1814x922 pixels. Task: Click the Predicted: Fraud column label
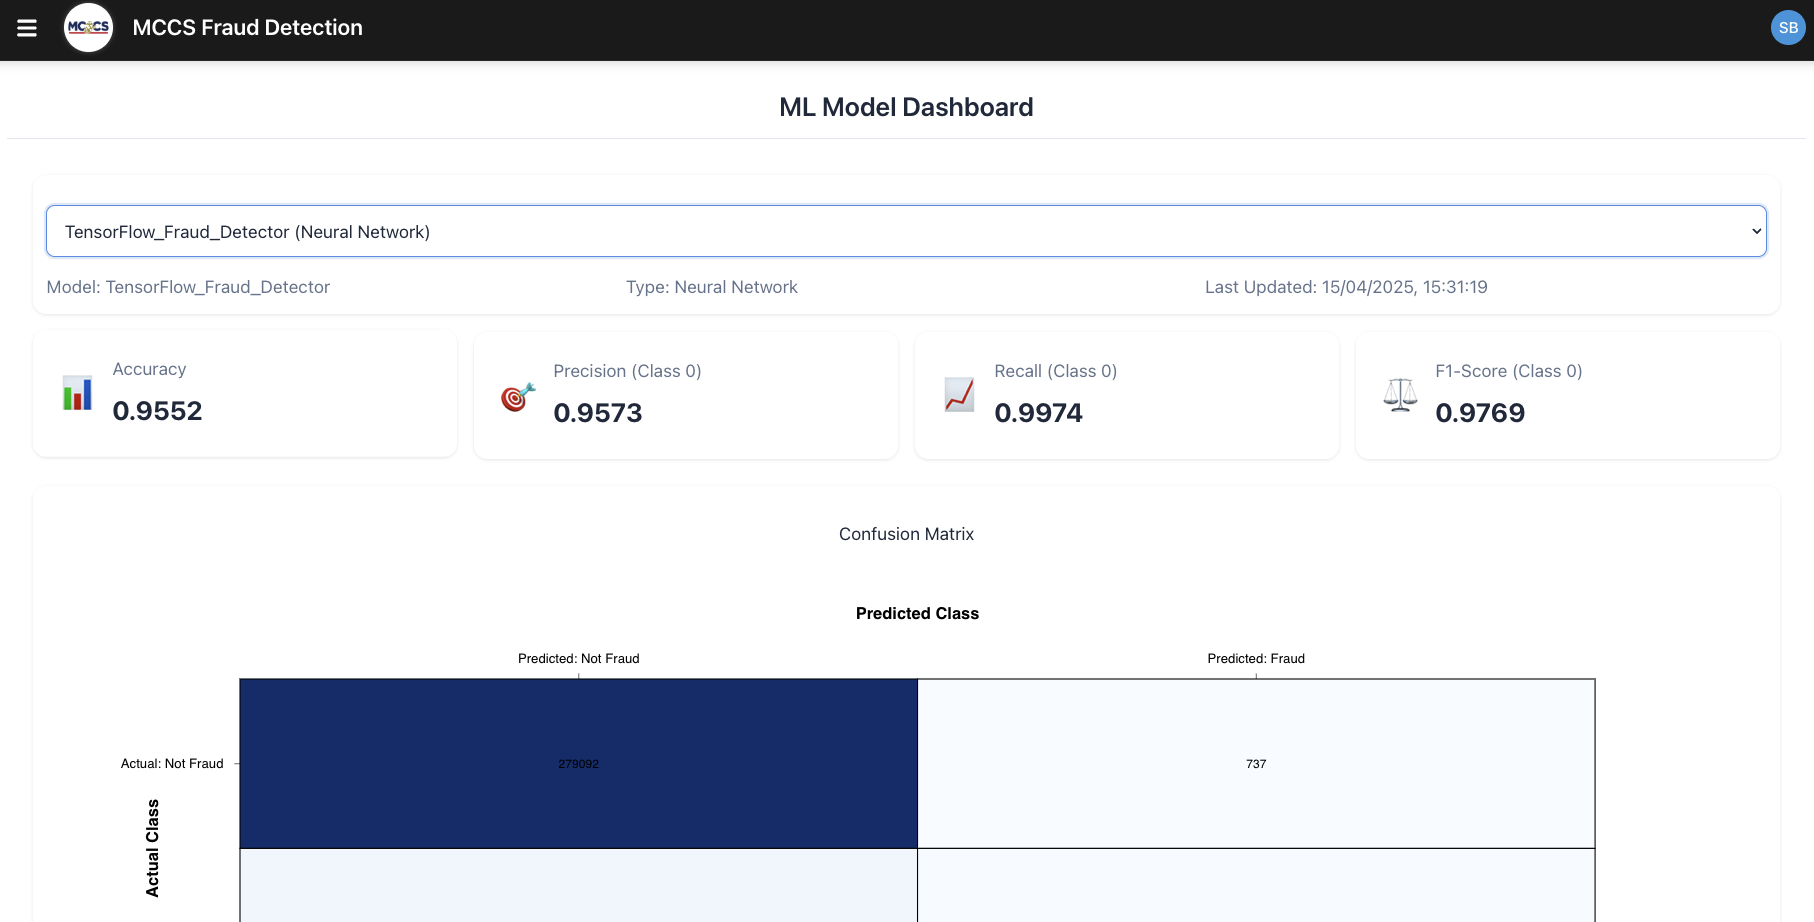click(1255, 658)
